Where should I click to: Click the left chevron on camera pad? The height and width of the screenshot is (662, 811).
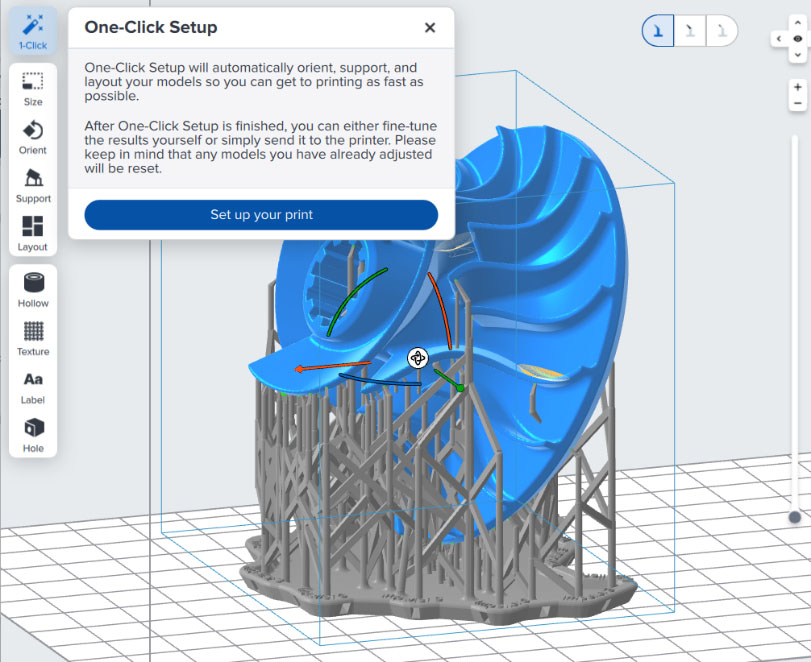pyautogui.click(x=779, y=39)
